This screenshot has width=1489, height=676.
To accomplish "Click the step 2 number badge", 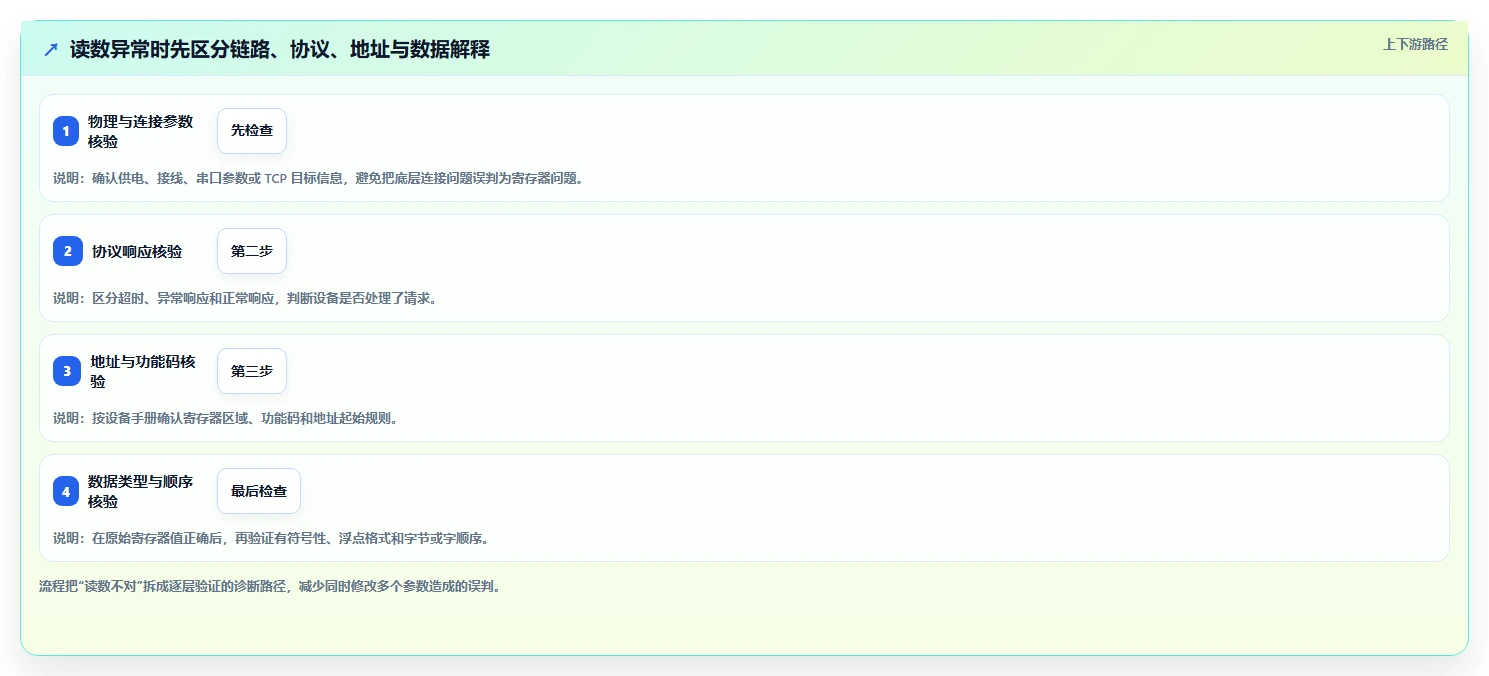I will 68,251.
